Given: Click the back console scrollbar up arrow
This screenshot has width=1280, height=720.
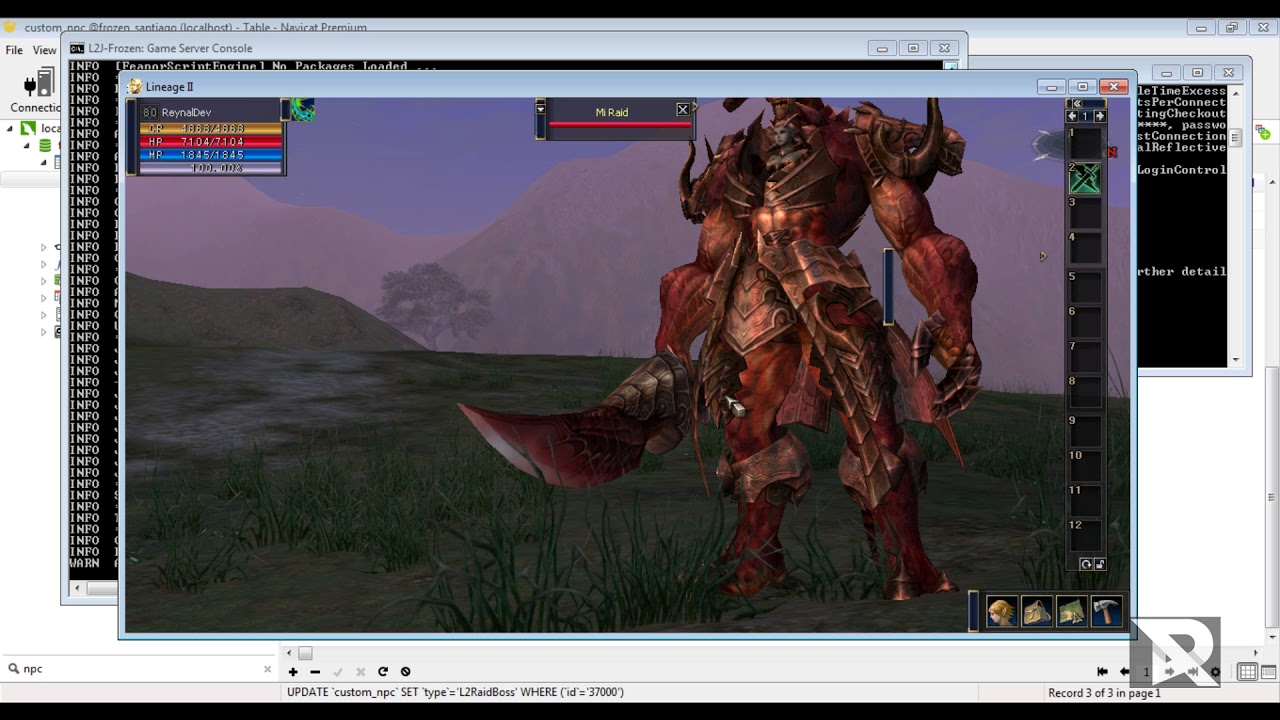Looking at the screenshot, I should pyautogui.click(x=1235, y=93).
